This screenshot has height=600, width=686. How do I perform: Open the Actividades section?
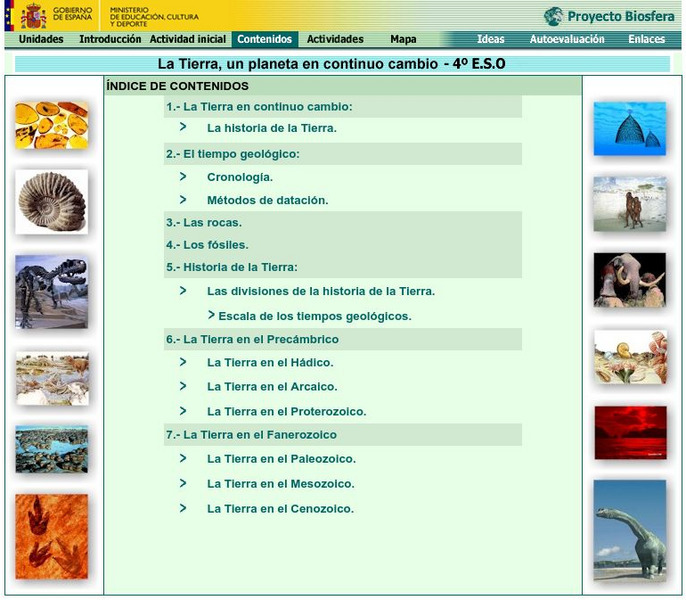pyautogui.click(x=335, y=39)
